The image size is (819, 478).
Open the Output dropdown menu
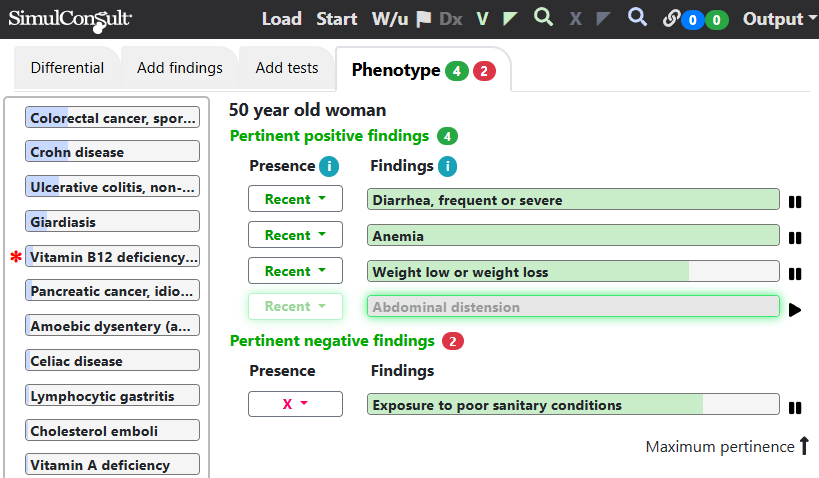click(780, 19)
